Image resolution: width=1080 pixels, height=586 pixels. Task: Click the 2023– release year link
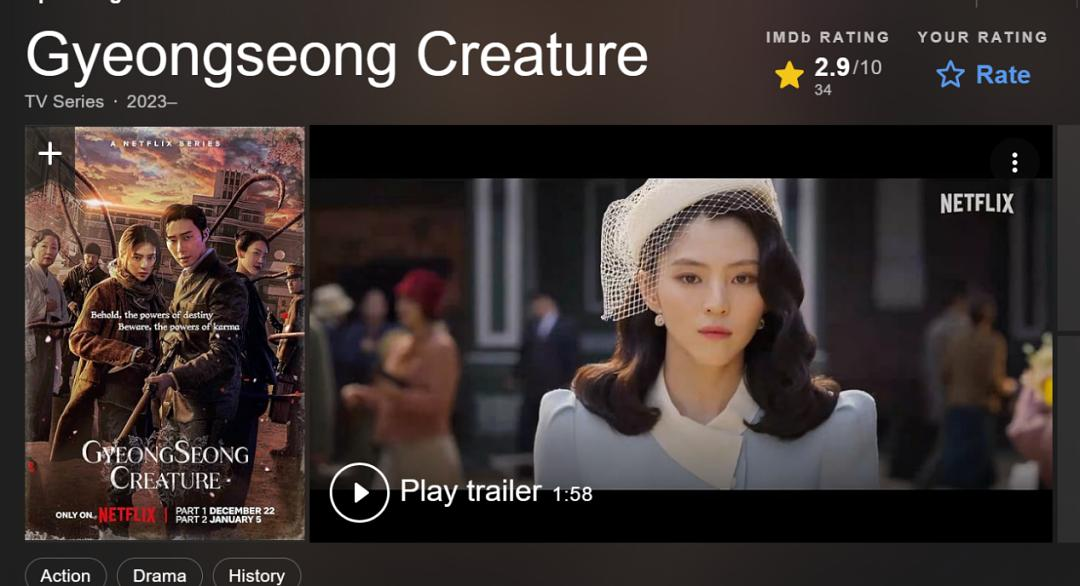click(x=152, y=102)
